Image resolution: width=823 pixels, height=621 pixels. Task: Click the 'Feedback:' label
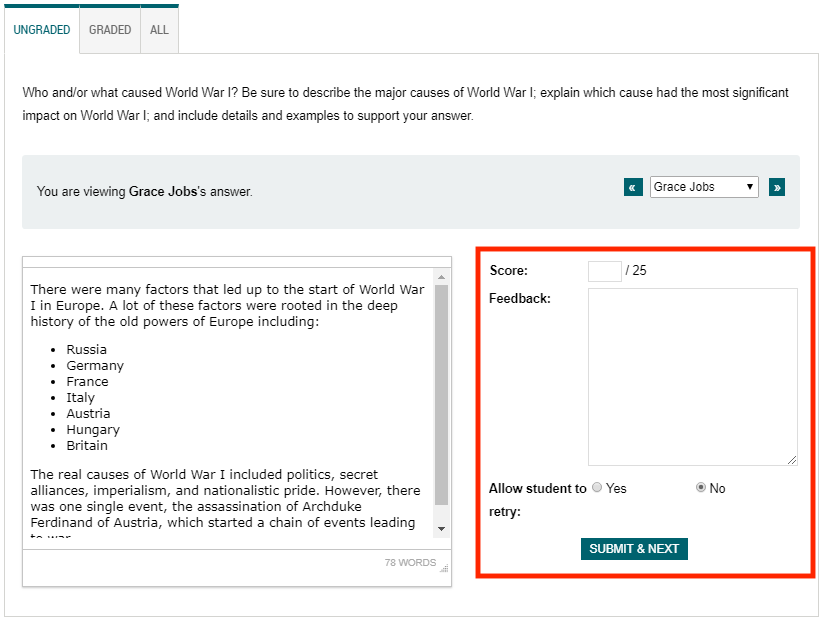tap(520, 299)
